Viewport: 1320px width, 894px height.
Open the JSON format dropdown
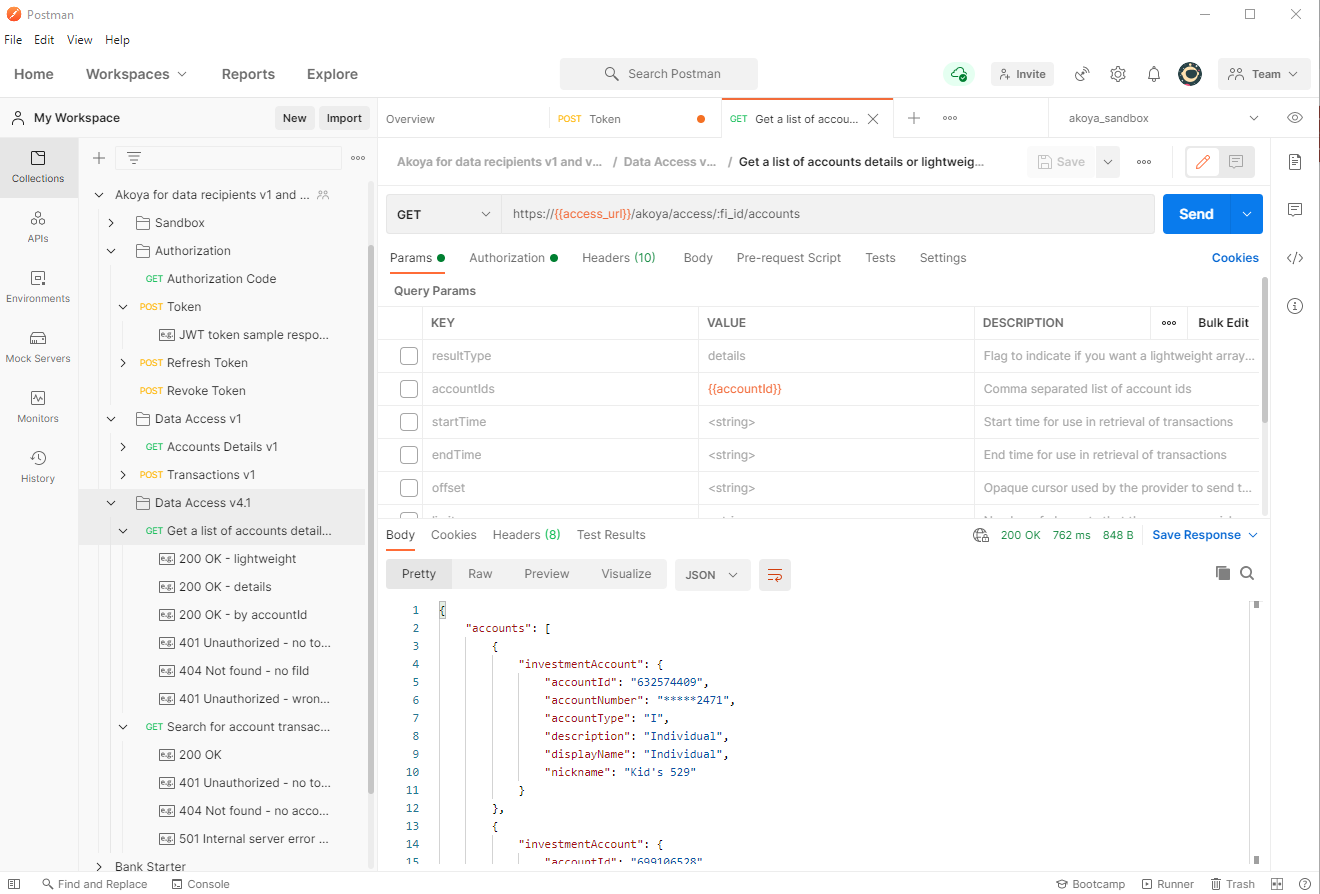[x=713, y=575]
